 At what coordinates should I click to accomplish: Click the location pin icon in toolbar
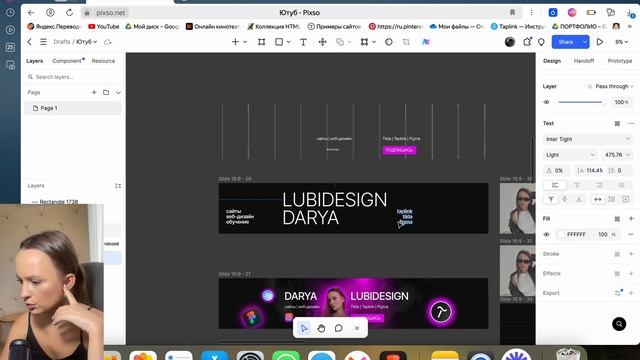click(x=541, y=42)
